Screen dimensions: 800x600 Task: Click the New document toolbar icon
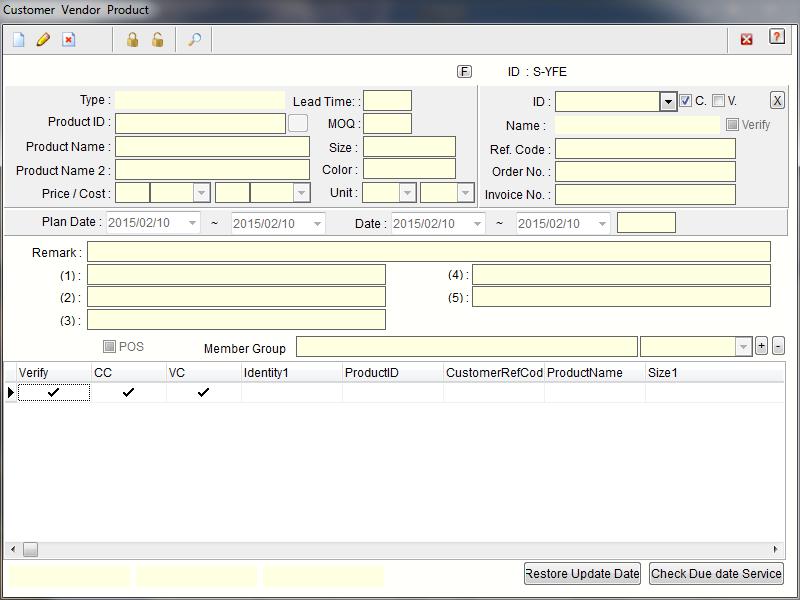point(18,40)
